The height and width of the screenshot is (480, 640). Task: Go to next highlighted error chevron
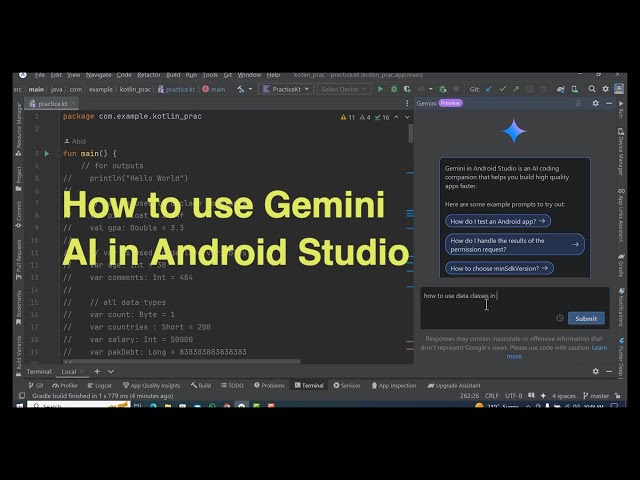point(407,117)
